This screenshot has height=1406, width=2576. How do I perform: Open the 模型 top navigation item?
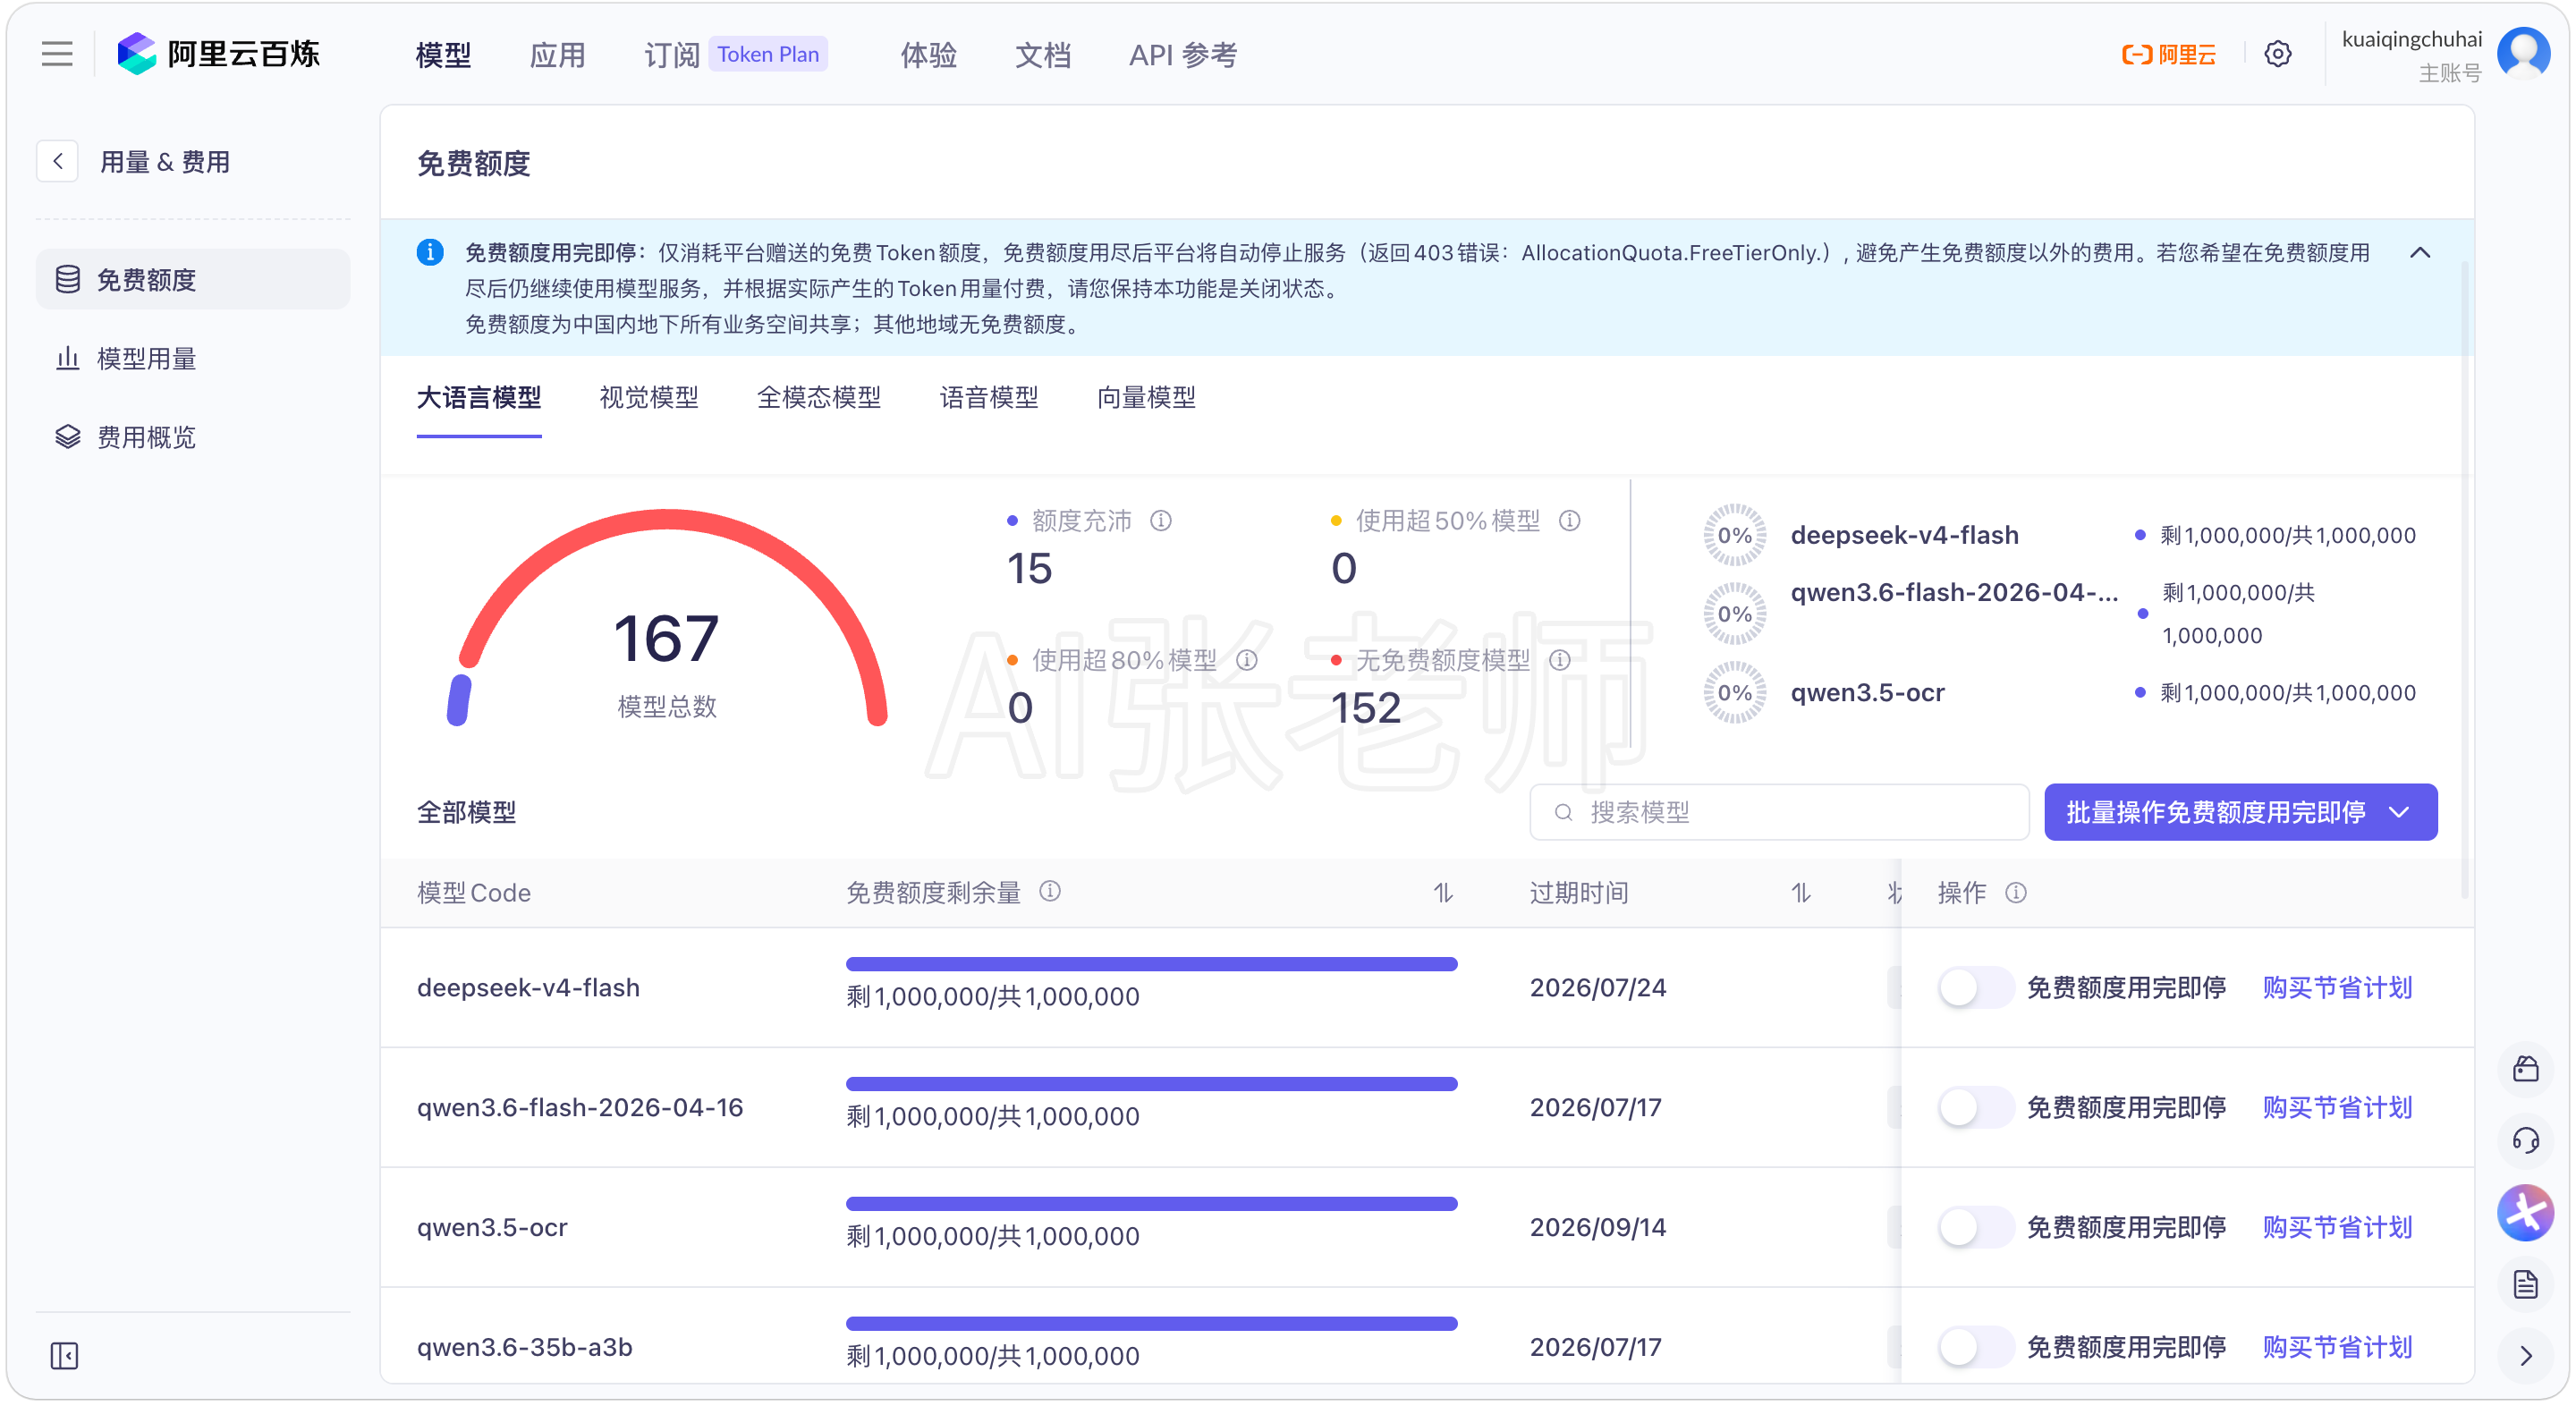443,54
